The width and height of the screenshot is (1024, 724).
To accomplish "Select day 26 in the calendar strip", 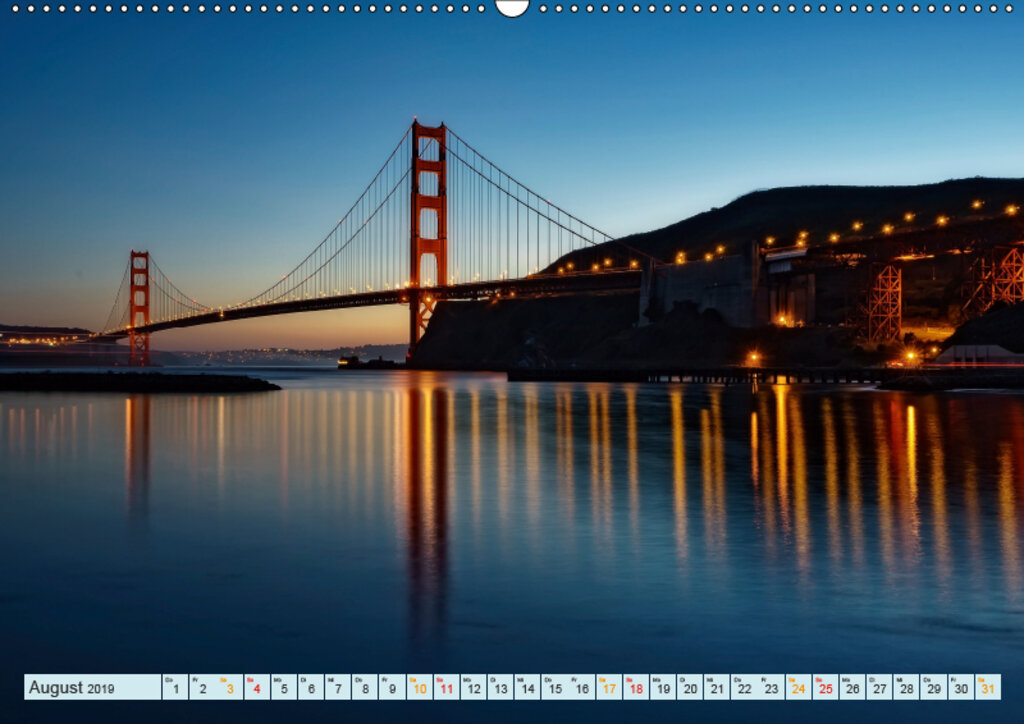I will (x=853, y=687).
